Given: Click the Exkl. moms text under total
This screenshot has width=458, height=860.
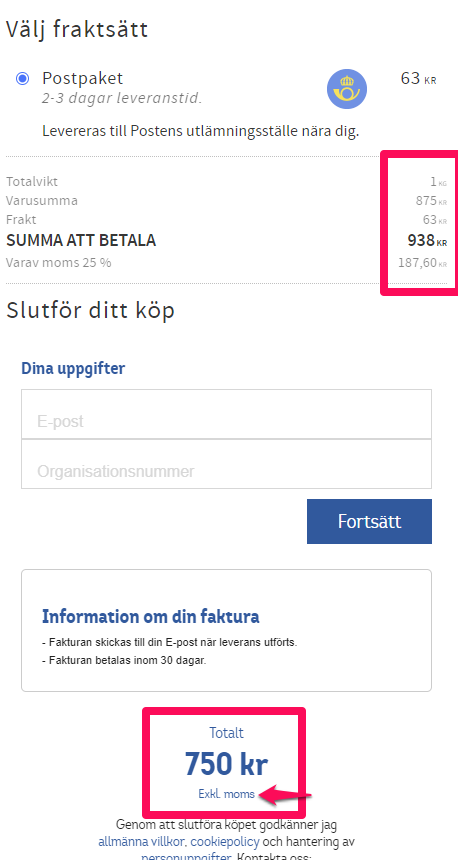Looking at the screenshot, I should [x=227, y=794].
